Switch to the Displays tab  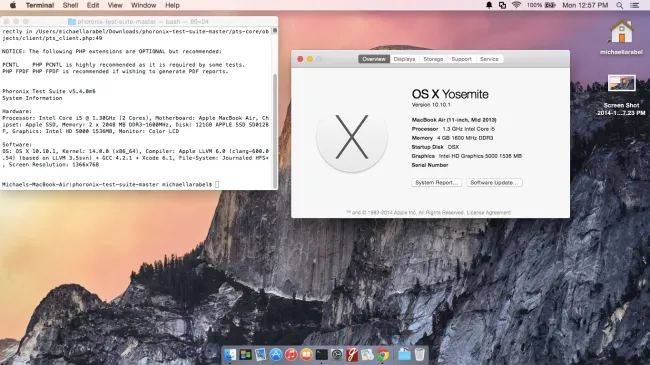(404, 59)
